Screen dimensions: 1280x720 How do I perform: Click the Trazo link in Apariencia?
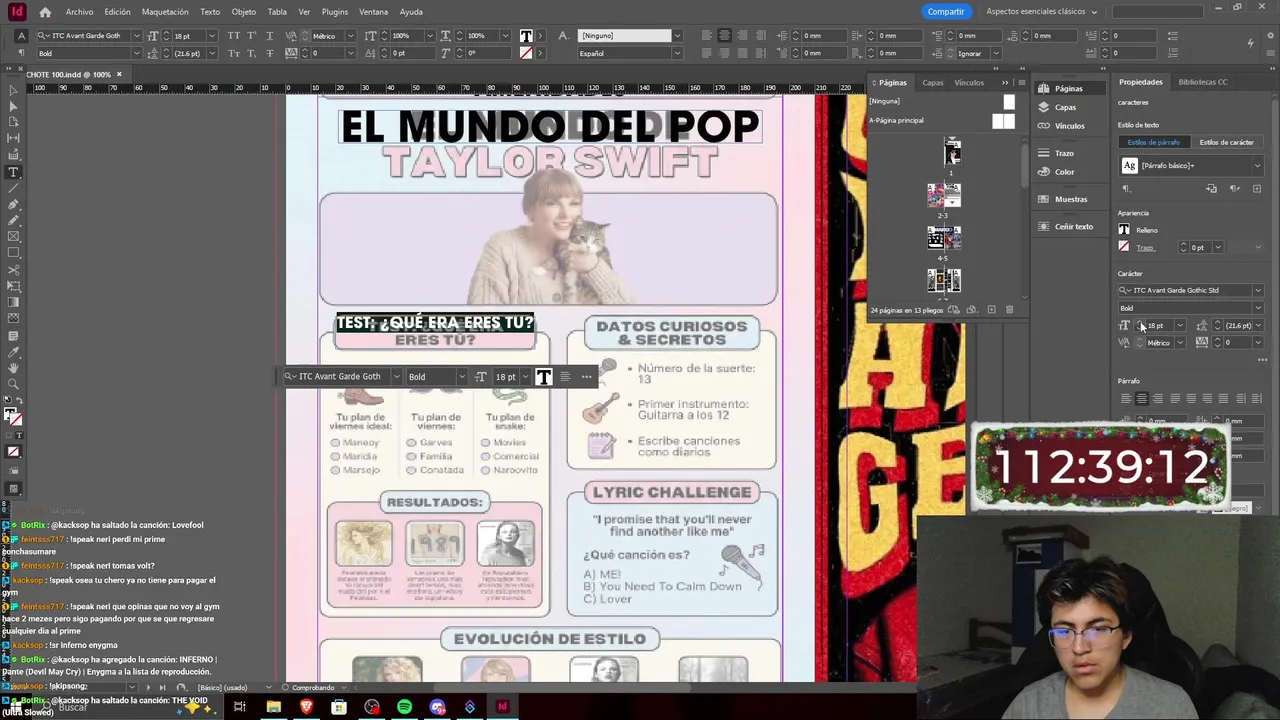pos(1145,248)
